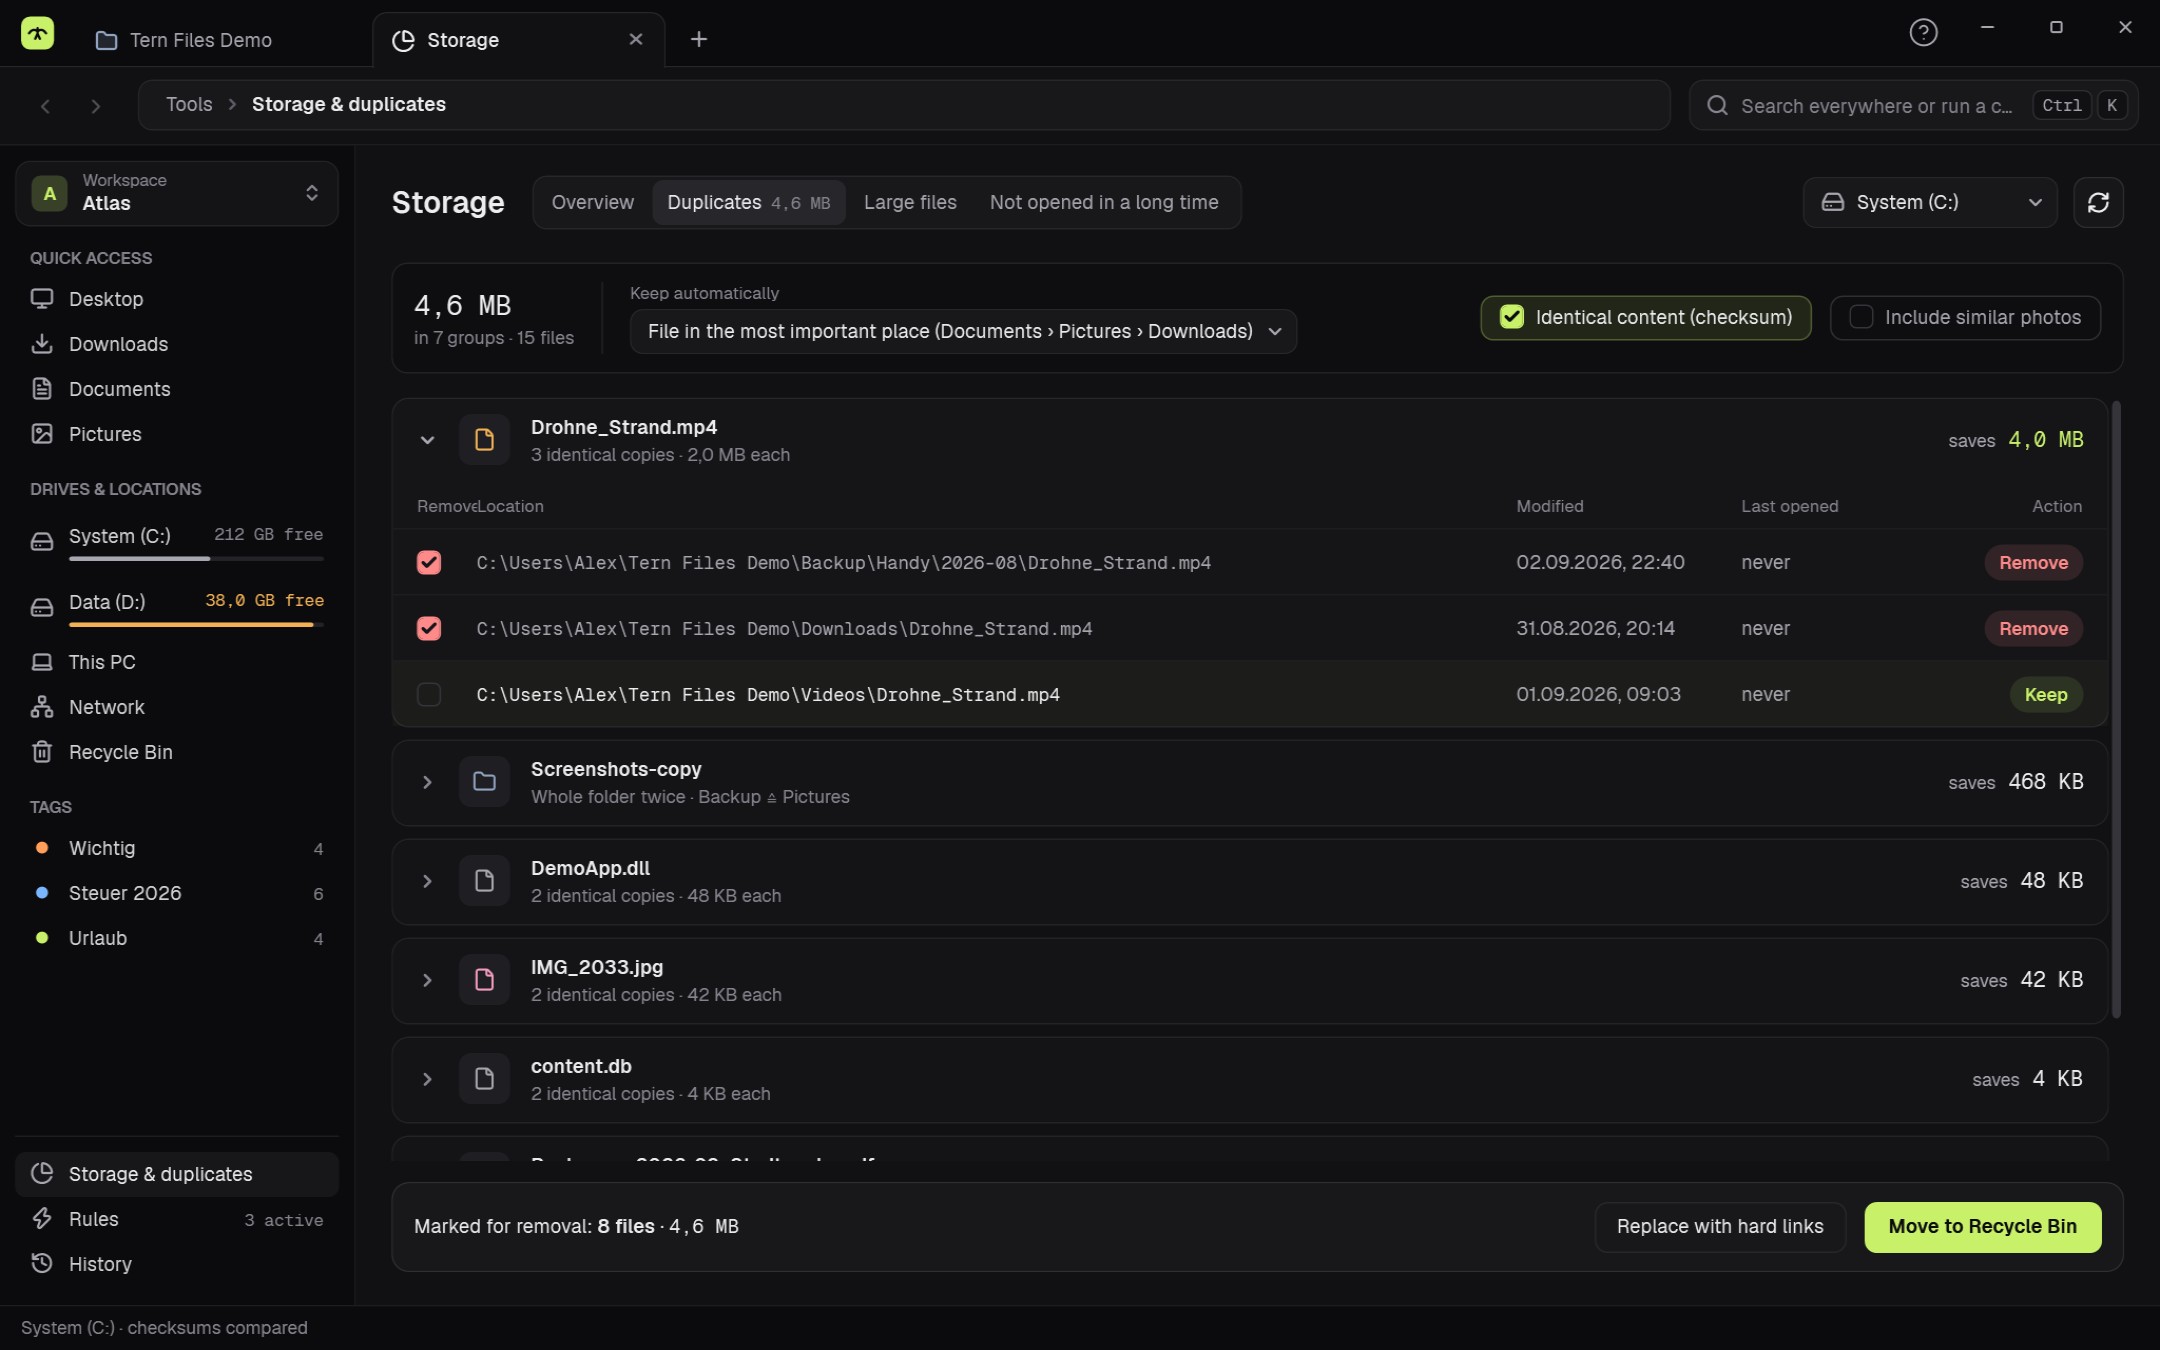
Task: Click the refresh scan icon button
Action: point(2098,203)
